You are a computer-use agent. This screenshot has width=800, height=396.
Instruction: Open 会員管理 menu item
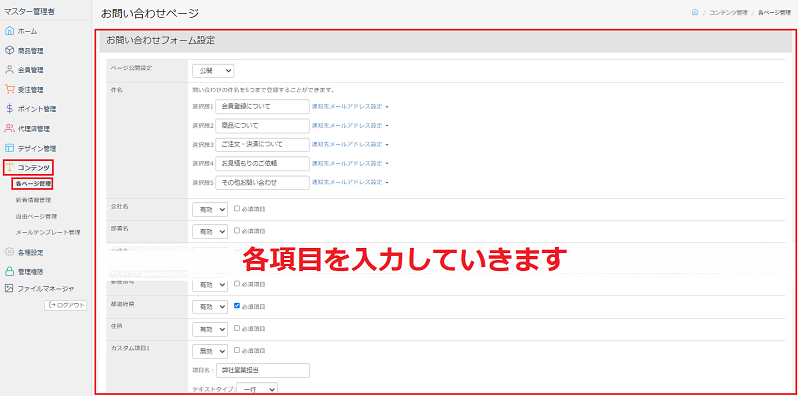[31, 70]
